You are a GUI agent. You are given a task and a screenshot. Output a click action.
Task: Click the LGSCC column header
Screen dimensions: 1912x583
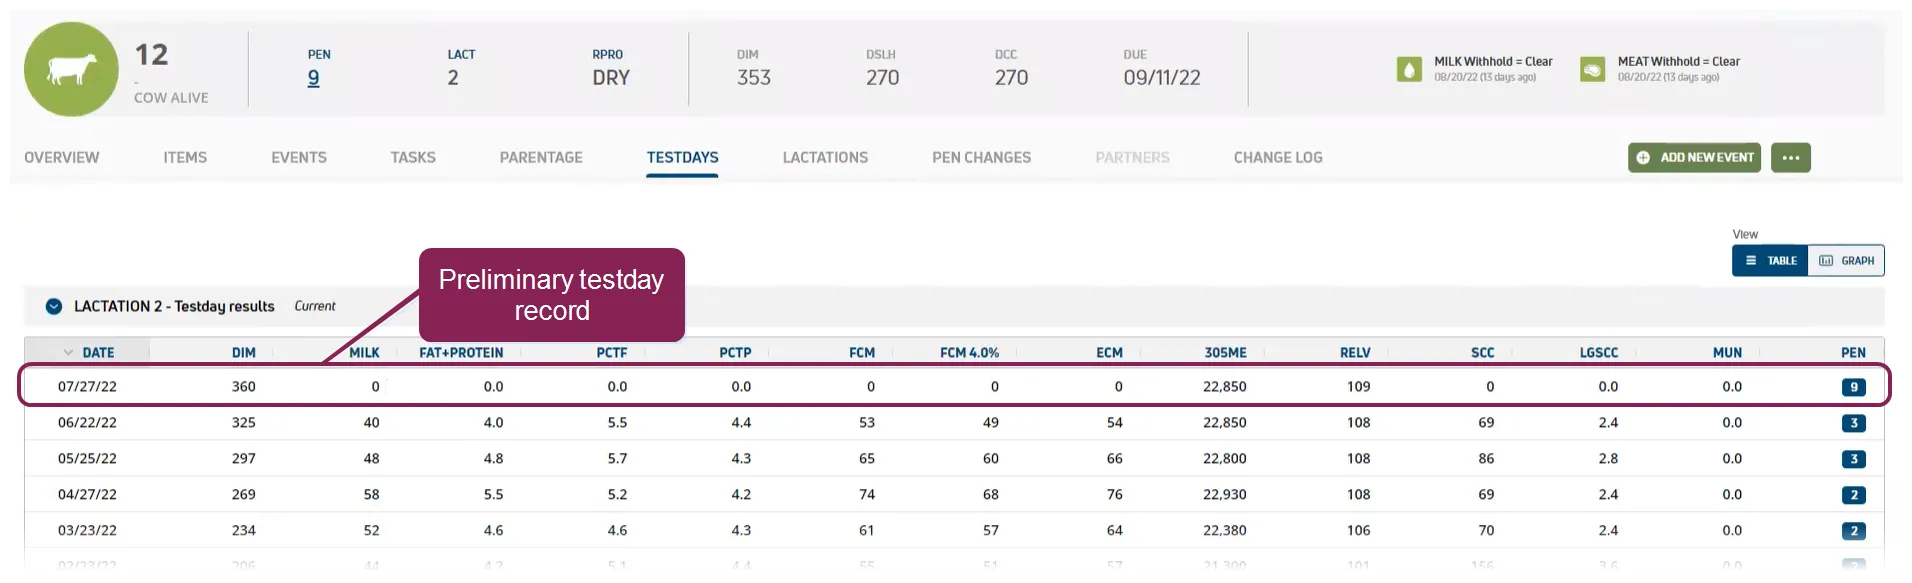pyautogui.click(x=1599, y=352)
